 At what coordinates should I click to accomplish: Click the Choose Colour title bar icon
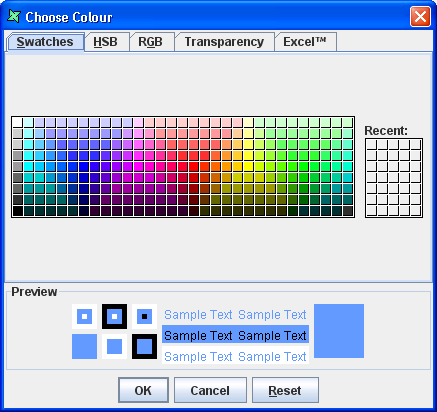tap(14, 16)
